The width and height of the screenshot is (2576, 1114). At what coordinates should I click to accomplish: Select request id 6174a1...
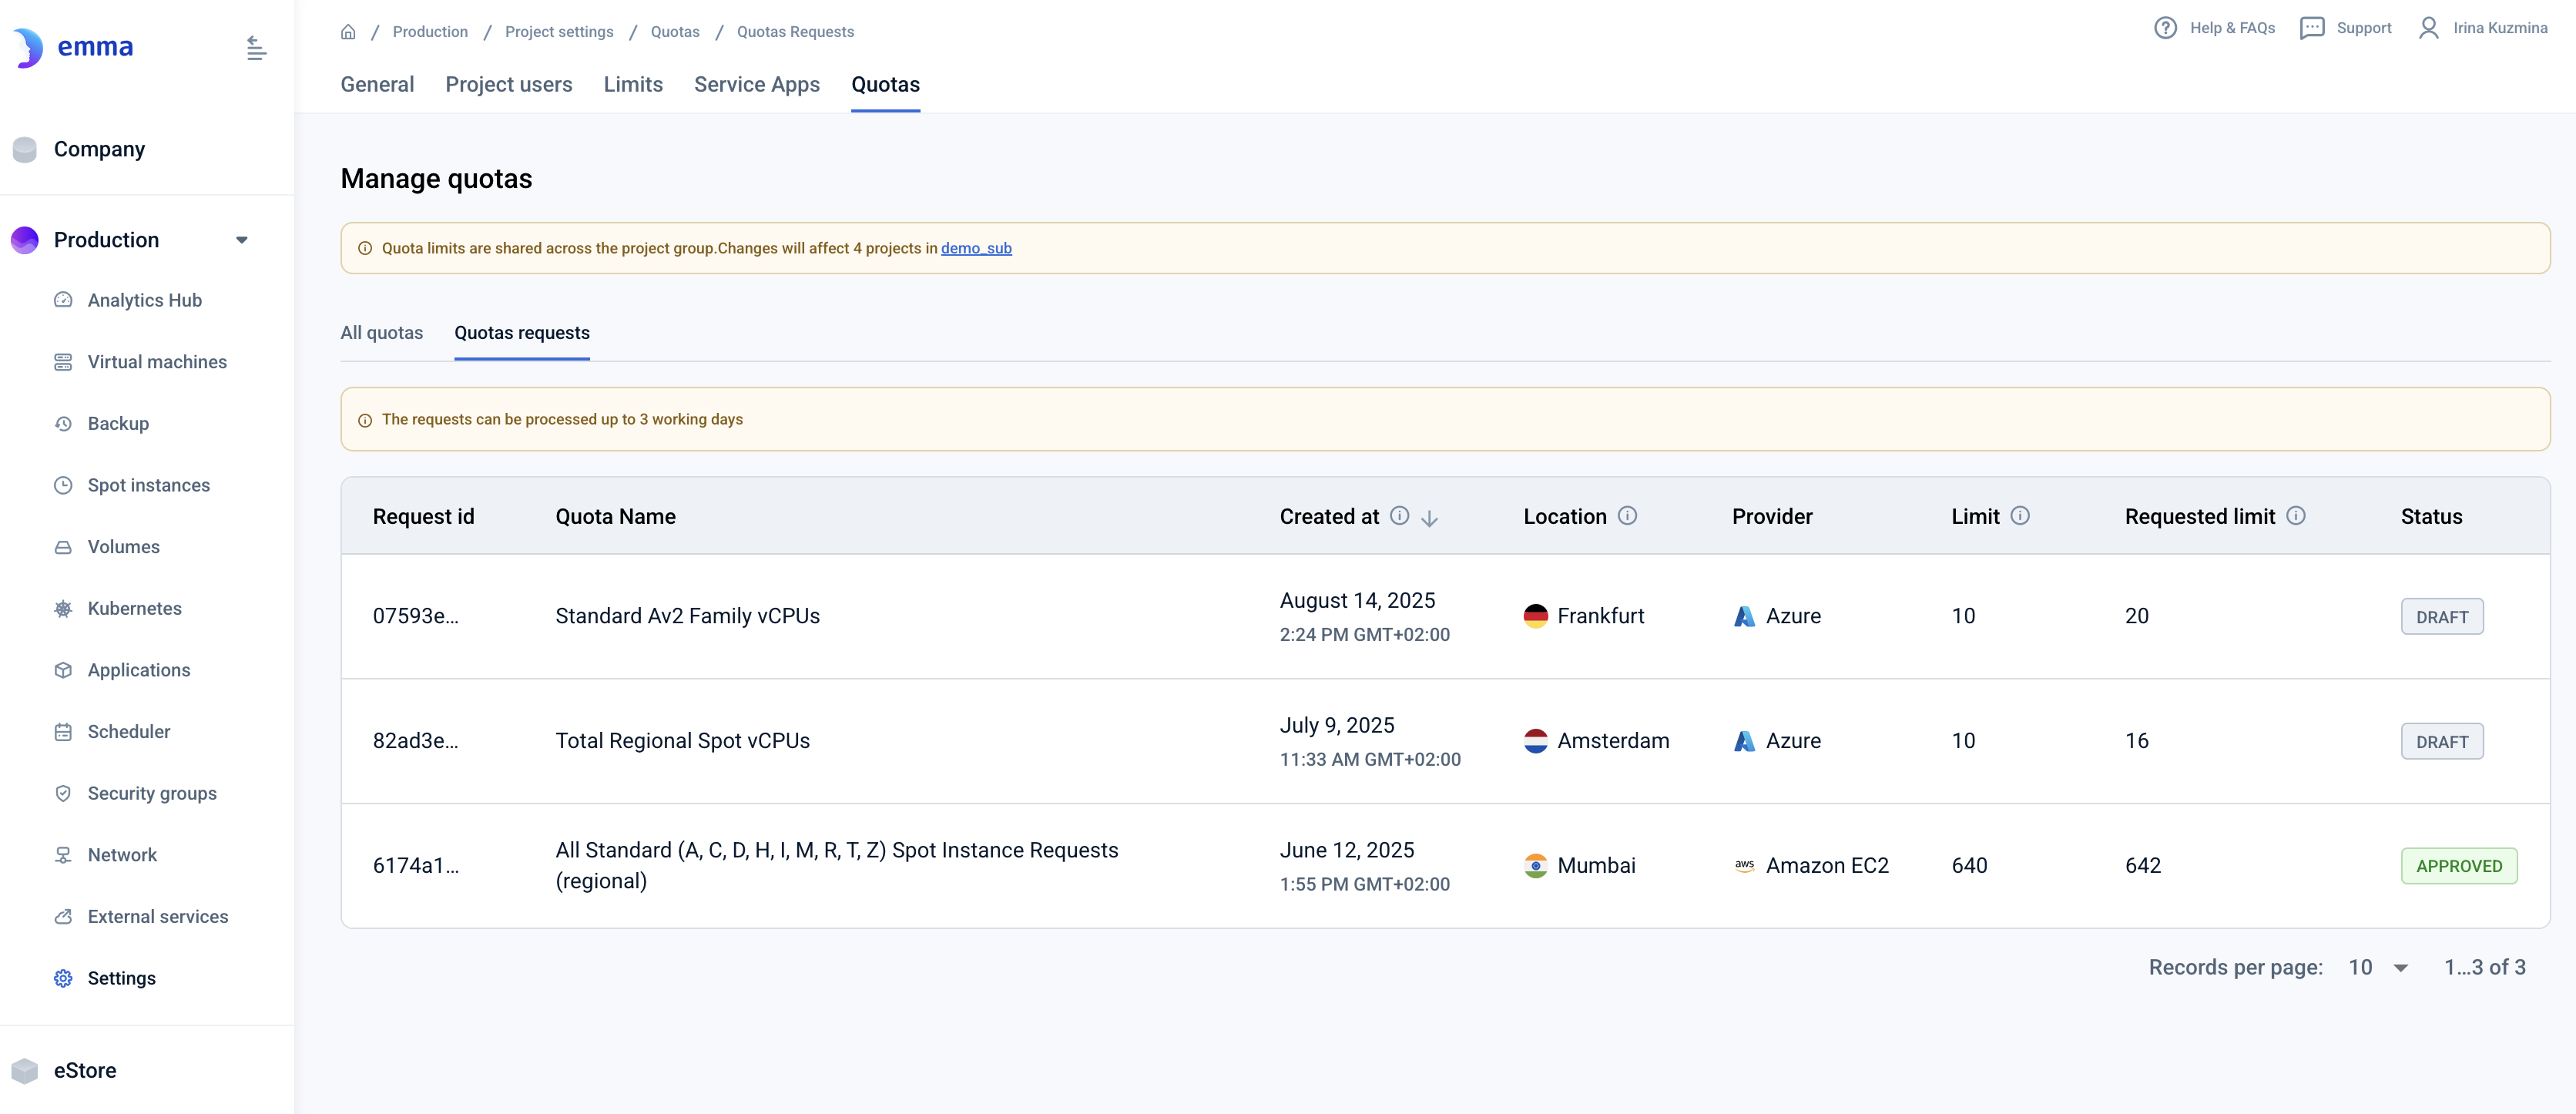415,866
